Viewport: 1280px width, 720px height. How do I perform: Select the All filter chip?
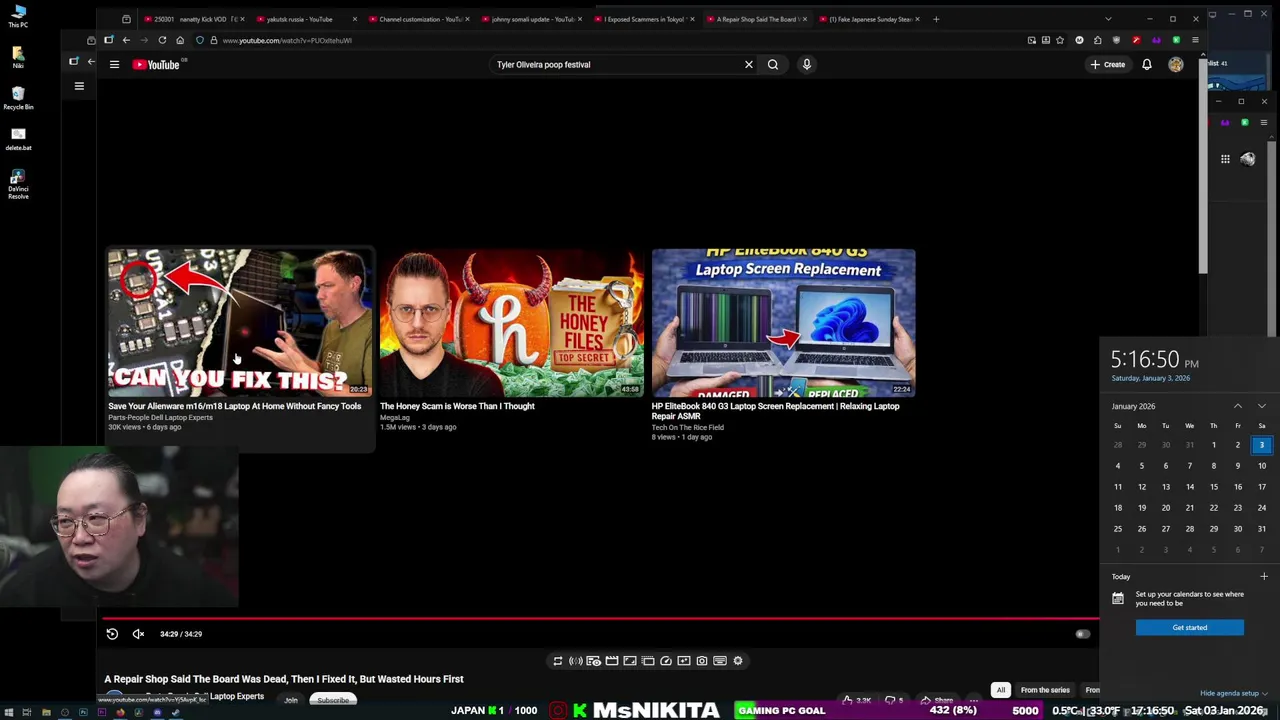click(x=1000, y=690)
